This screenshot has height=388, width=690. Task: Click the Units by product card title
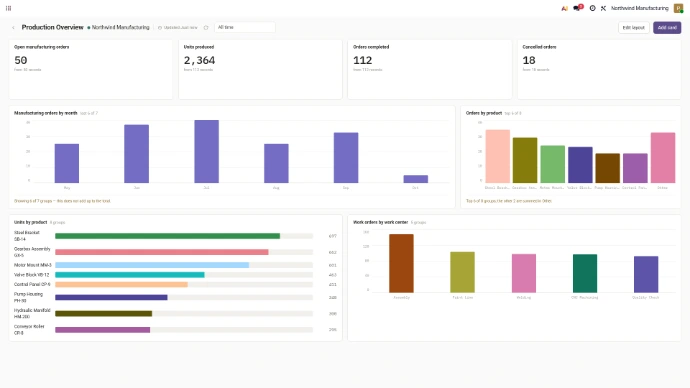[30, 222]
